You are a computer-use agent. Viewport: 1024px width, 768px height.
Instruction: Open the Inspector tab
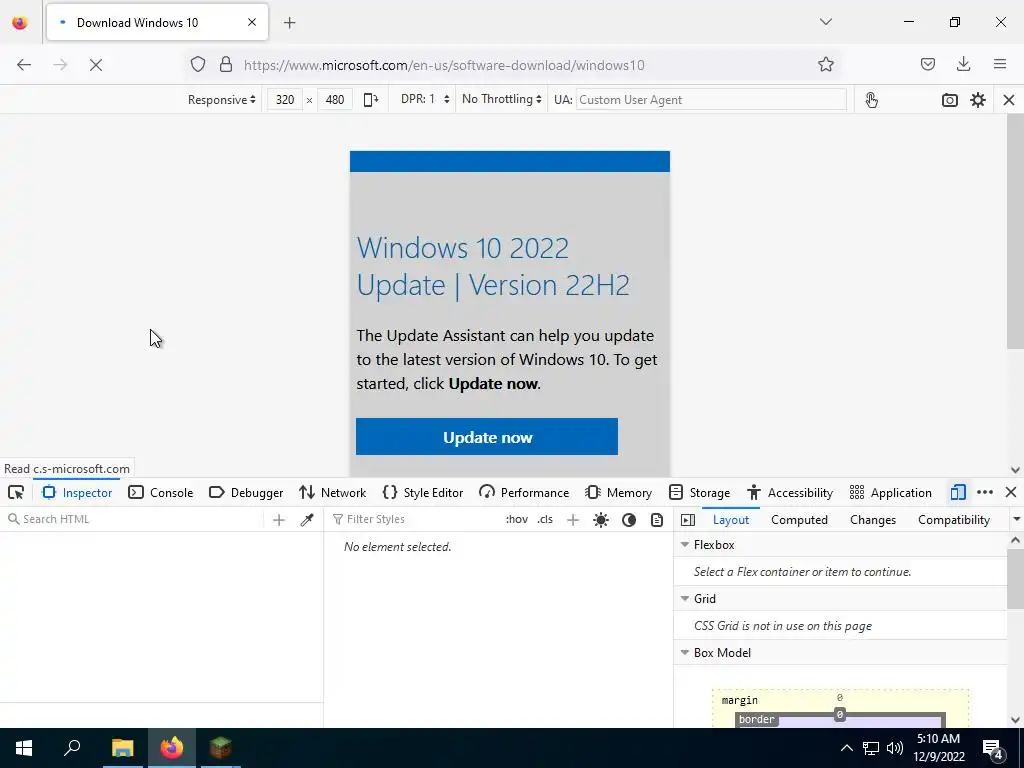coord(77,492)
